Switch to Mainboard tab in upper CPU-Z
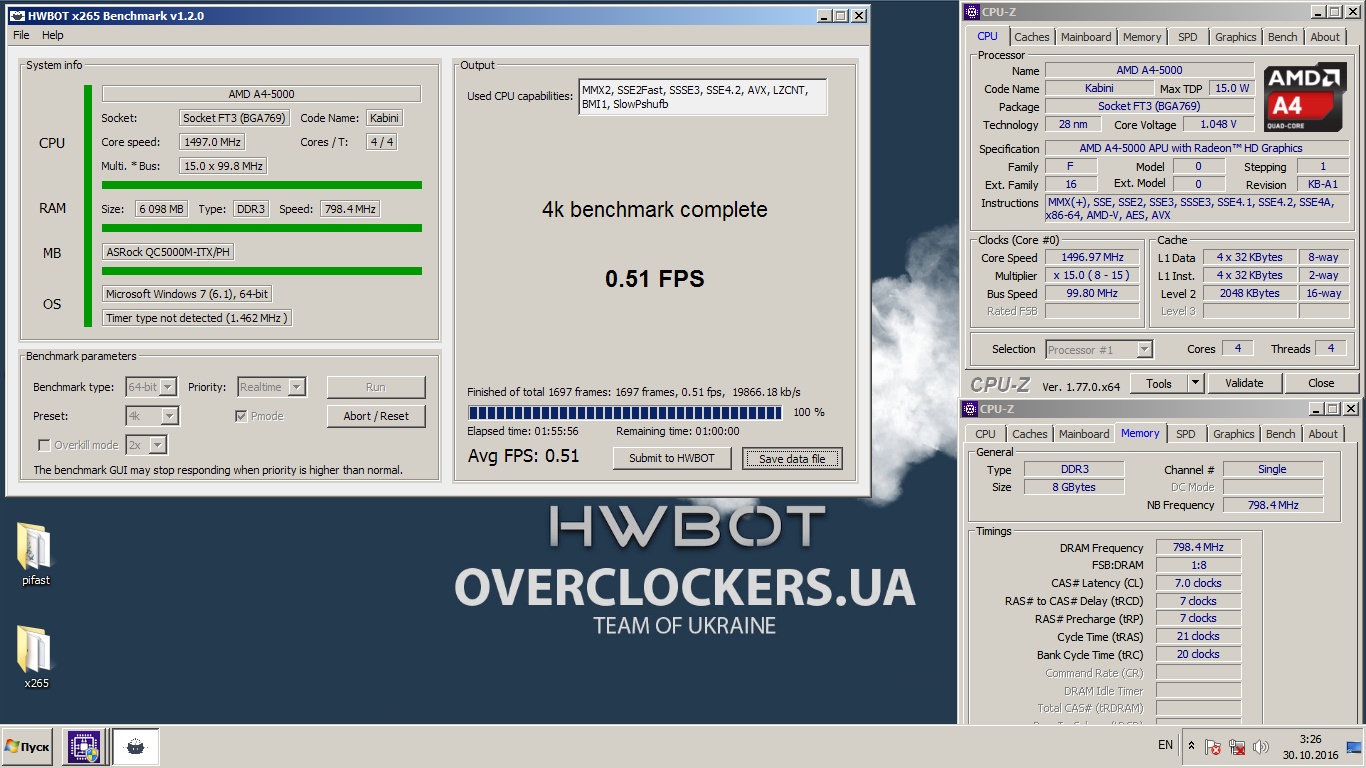1366x768 pixels. pyautogui.click(x=1086, y=37)
